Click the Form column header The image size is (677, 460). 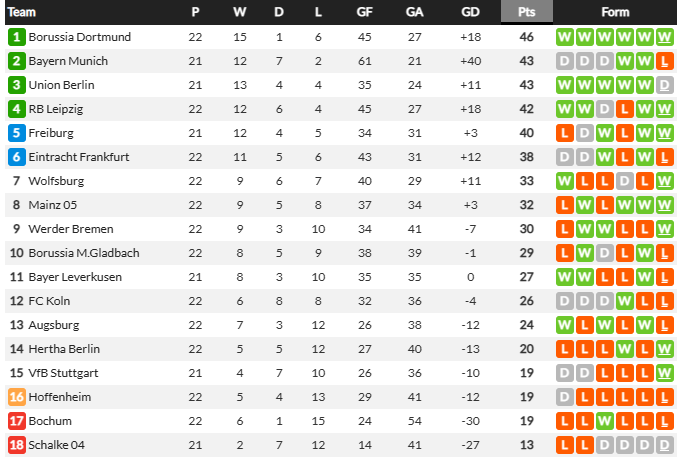click(615, 12)
